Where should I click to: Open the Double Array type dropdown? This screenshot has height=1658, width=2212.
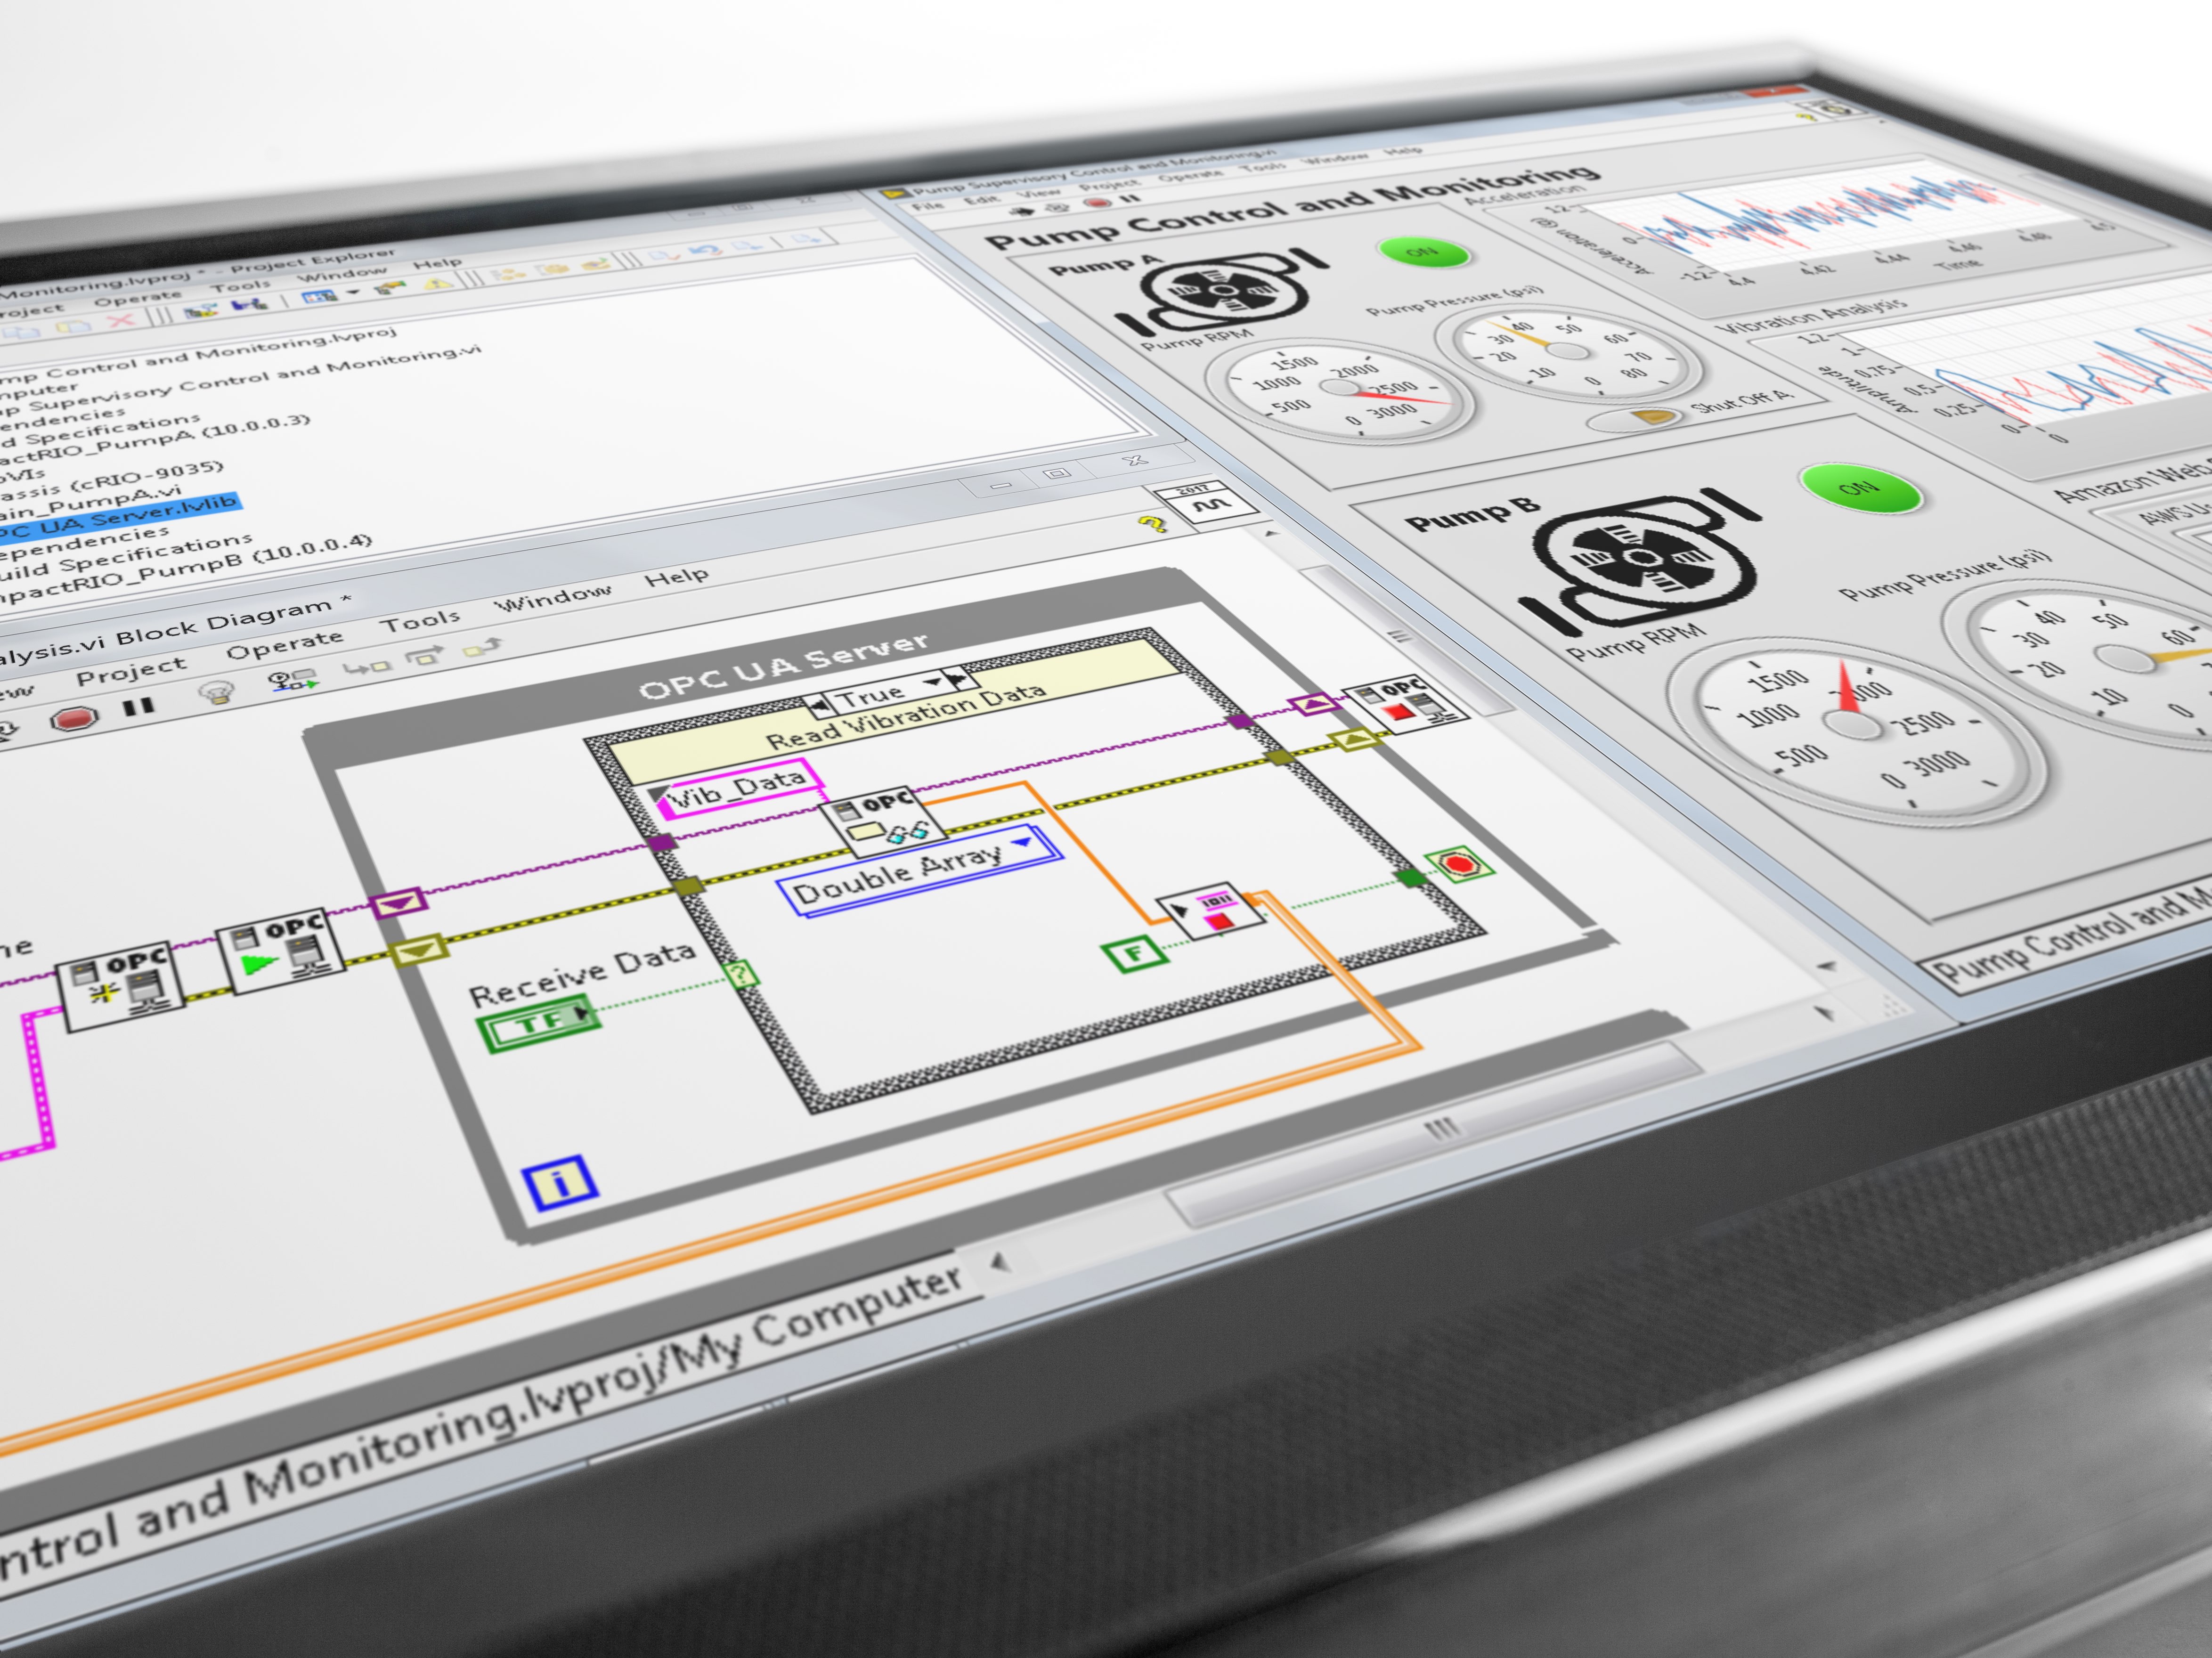1022,843
